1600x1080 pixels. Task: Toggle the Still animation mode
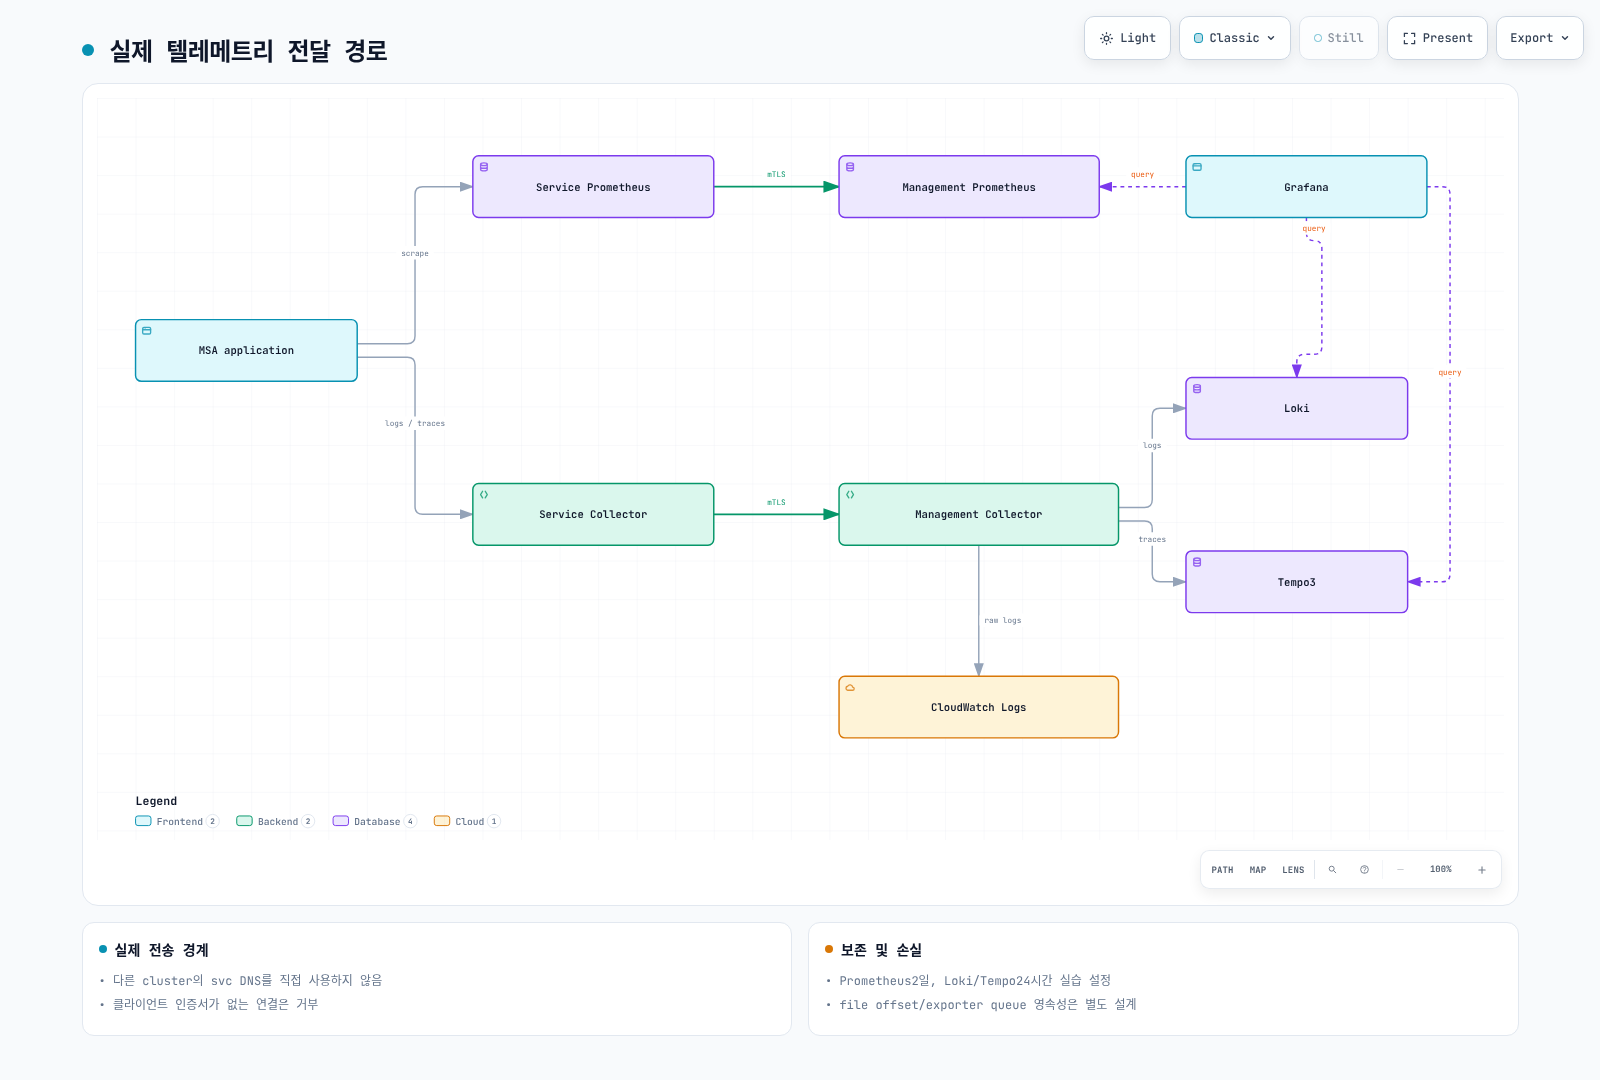(1339, 38)
